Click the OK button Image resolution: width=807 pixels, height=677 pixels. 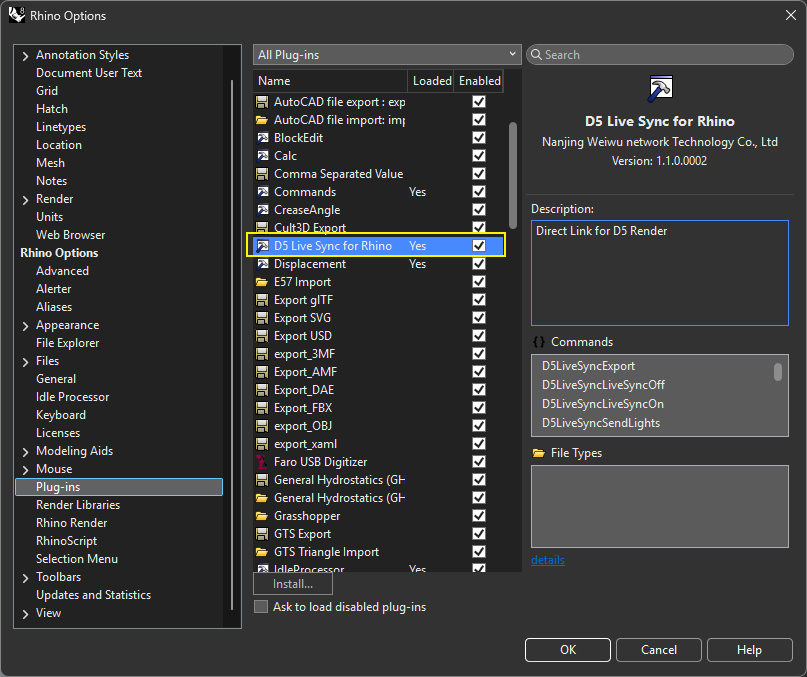coord(568,650)
